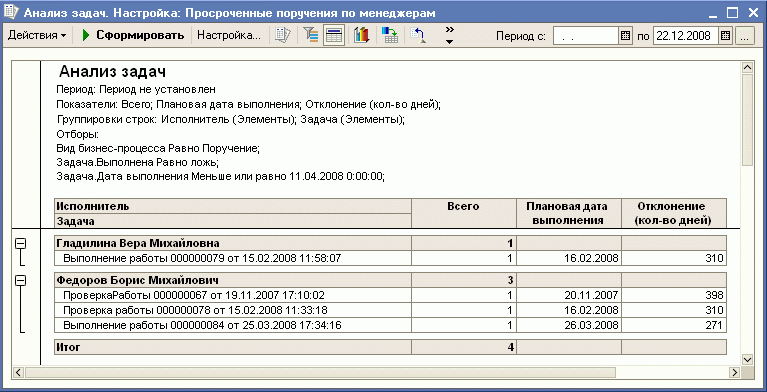
Task: Collapse the Федоров Борис Михайлович group
Action: (x=21, y=280)
